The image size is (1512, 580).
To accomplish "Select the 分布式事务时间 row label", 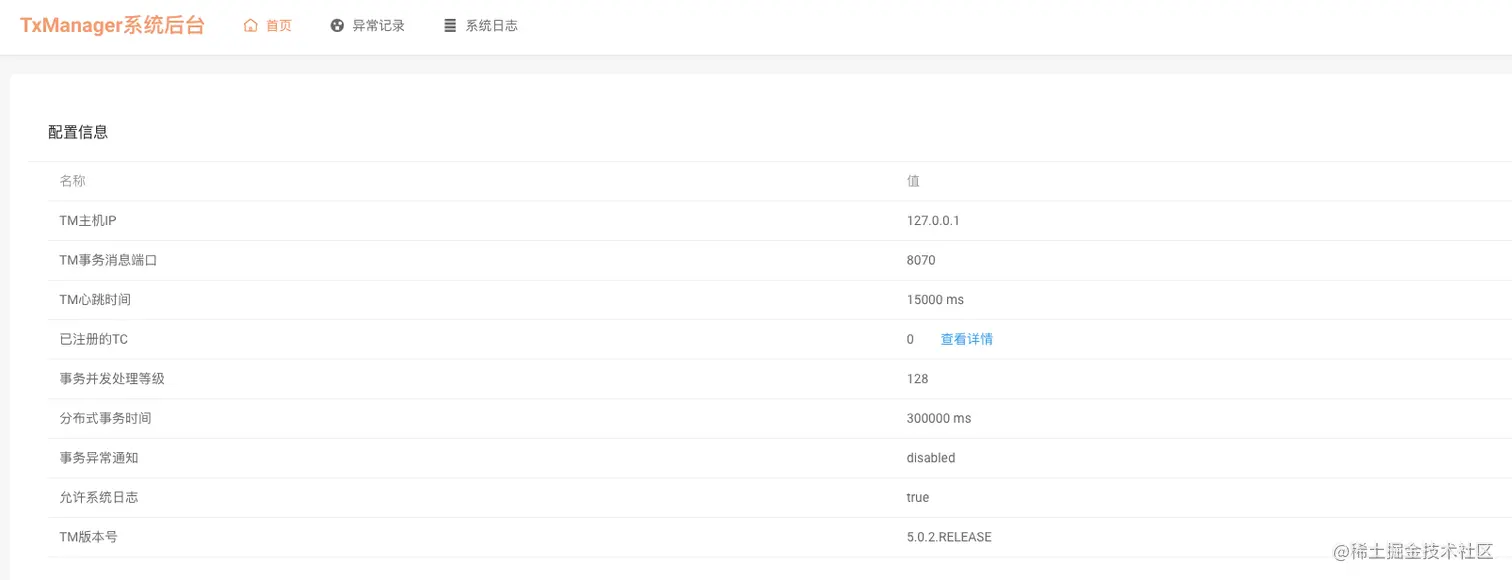I will tap(105, 418).
